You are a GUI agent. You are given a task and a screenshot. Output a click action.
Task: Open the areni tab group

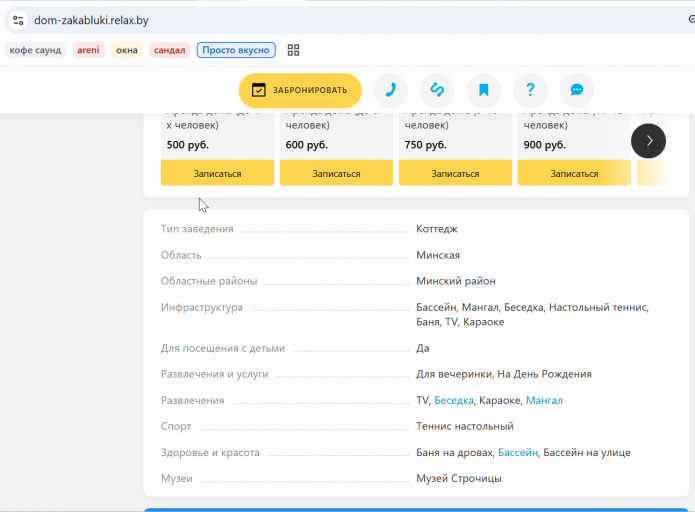[x=88, y=50]
